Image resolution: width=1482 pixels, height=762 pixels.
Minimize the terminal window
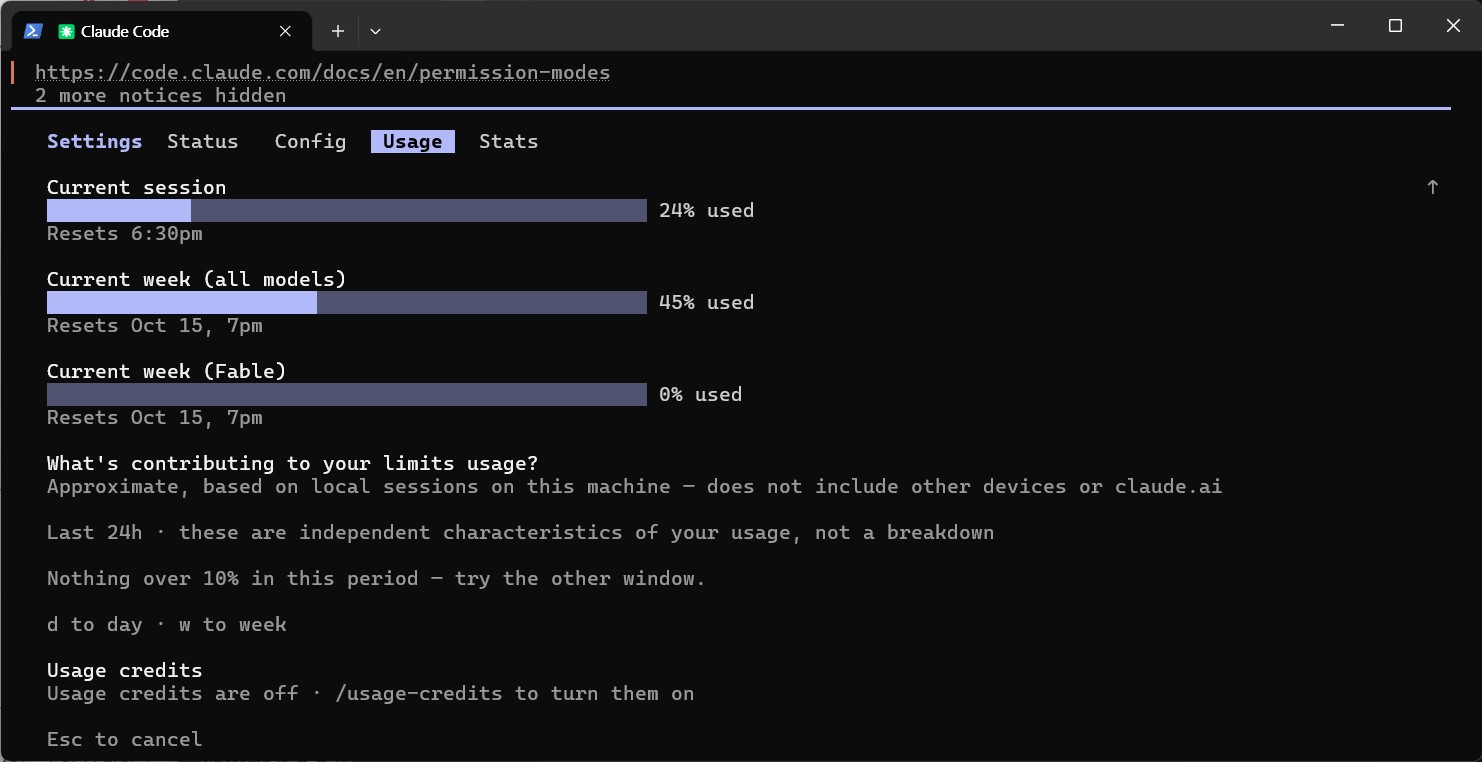tap(1338, 26)
